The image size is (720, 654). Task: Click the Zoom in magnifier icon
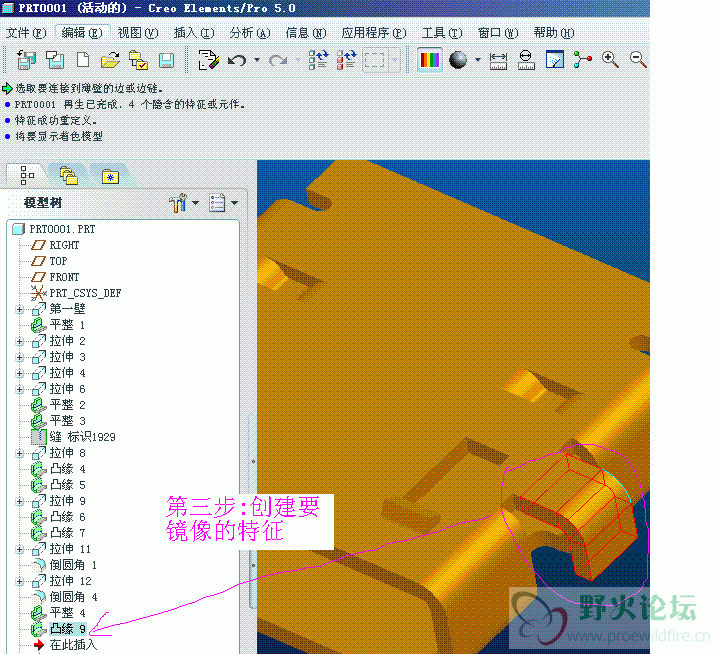pos(610,60)
